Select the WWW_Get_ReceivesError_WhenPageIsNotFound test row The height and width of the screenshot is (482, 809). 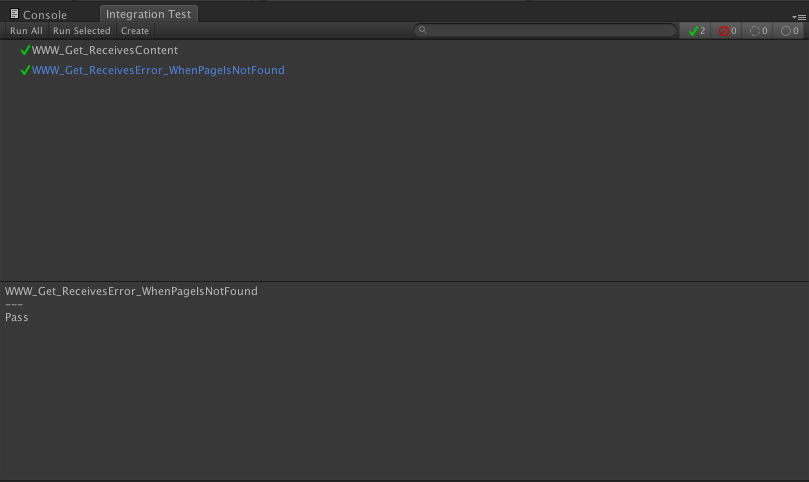point(158,70)
